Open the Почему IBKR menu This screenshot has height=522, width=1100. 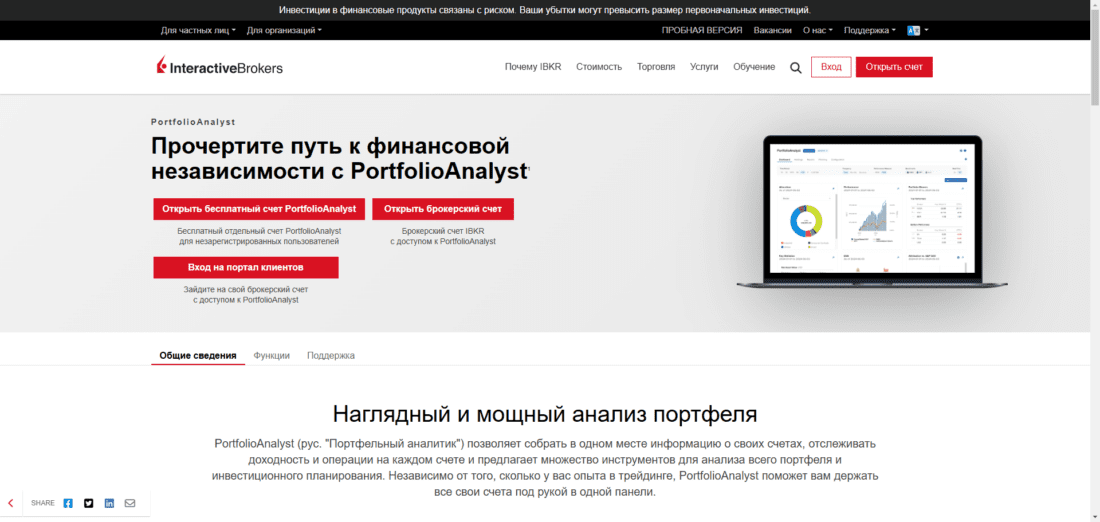pos(533,67)
